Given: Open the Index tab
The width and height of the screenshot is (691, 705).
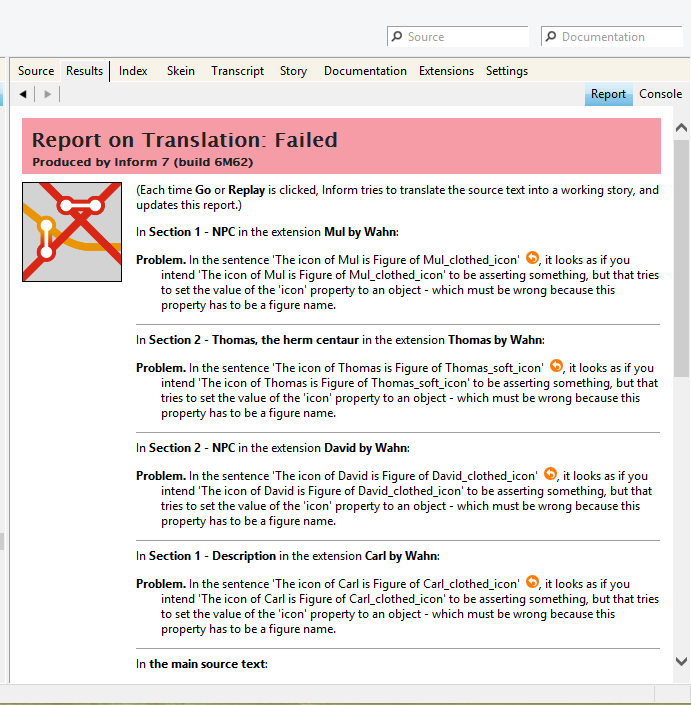Looking at the screenshot, I should coord(133,71).
